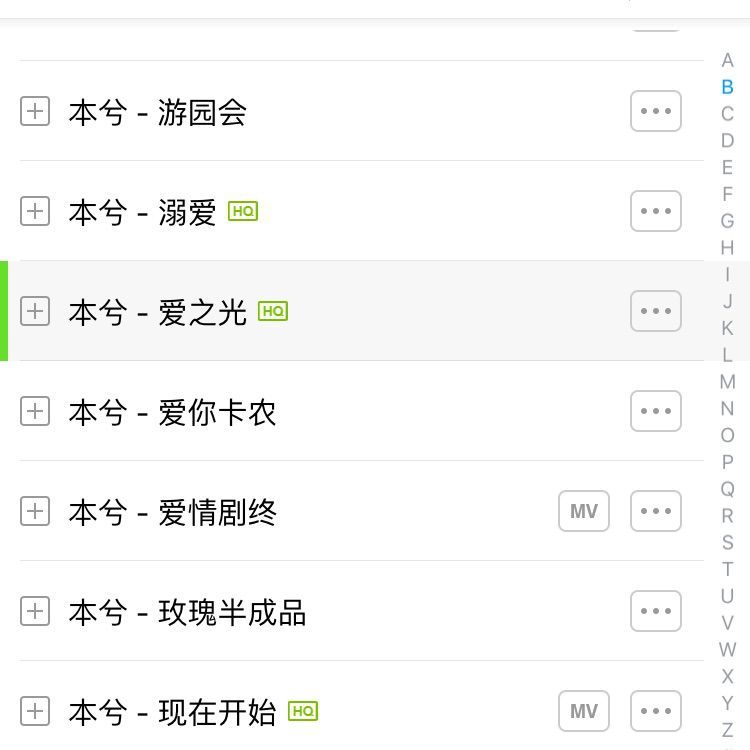Open more options for 本兮 - 爱你卡农
This screenshot has height=750, width=750.
click(x=656, y=411)
